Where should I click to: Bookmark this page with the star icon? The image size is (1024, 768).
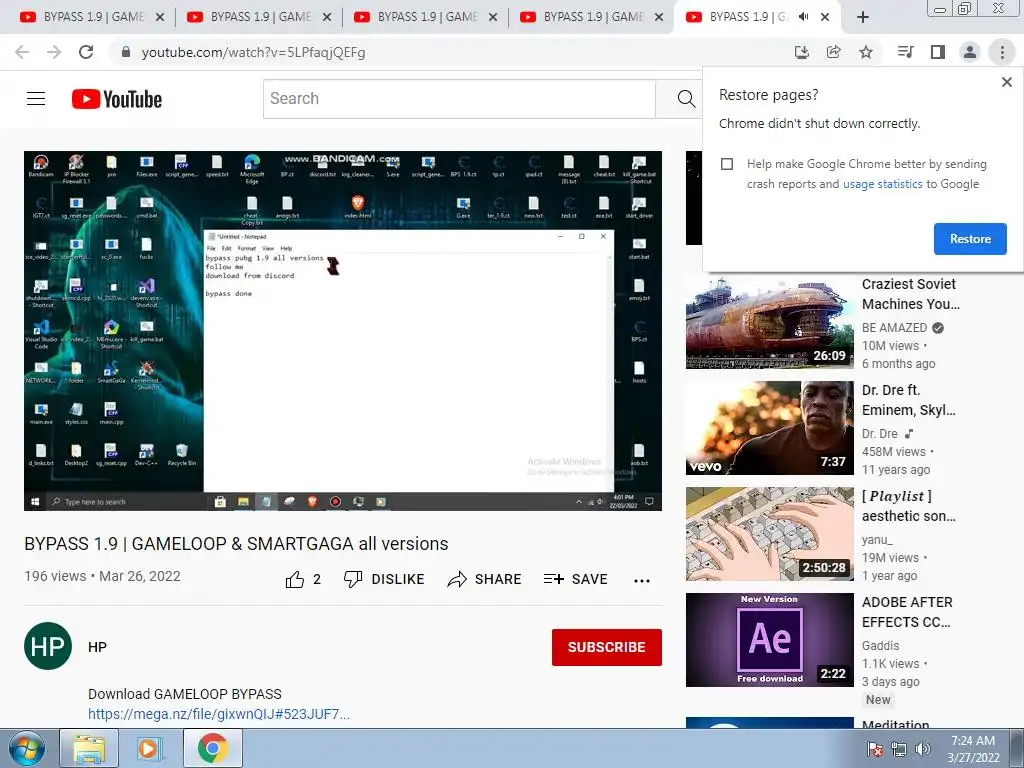[x=866, y=52]
